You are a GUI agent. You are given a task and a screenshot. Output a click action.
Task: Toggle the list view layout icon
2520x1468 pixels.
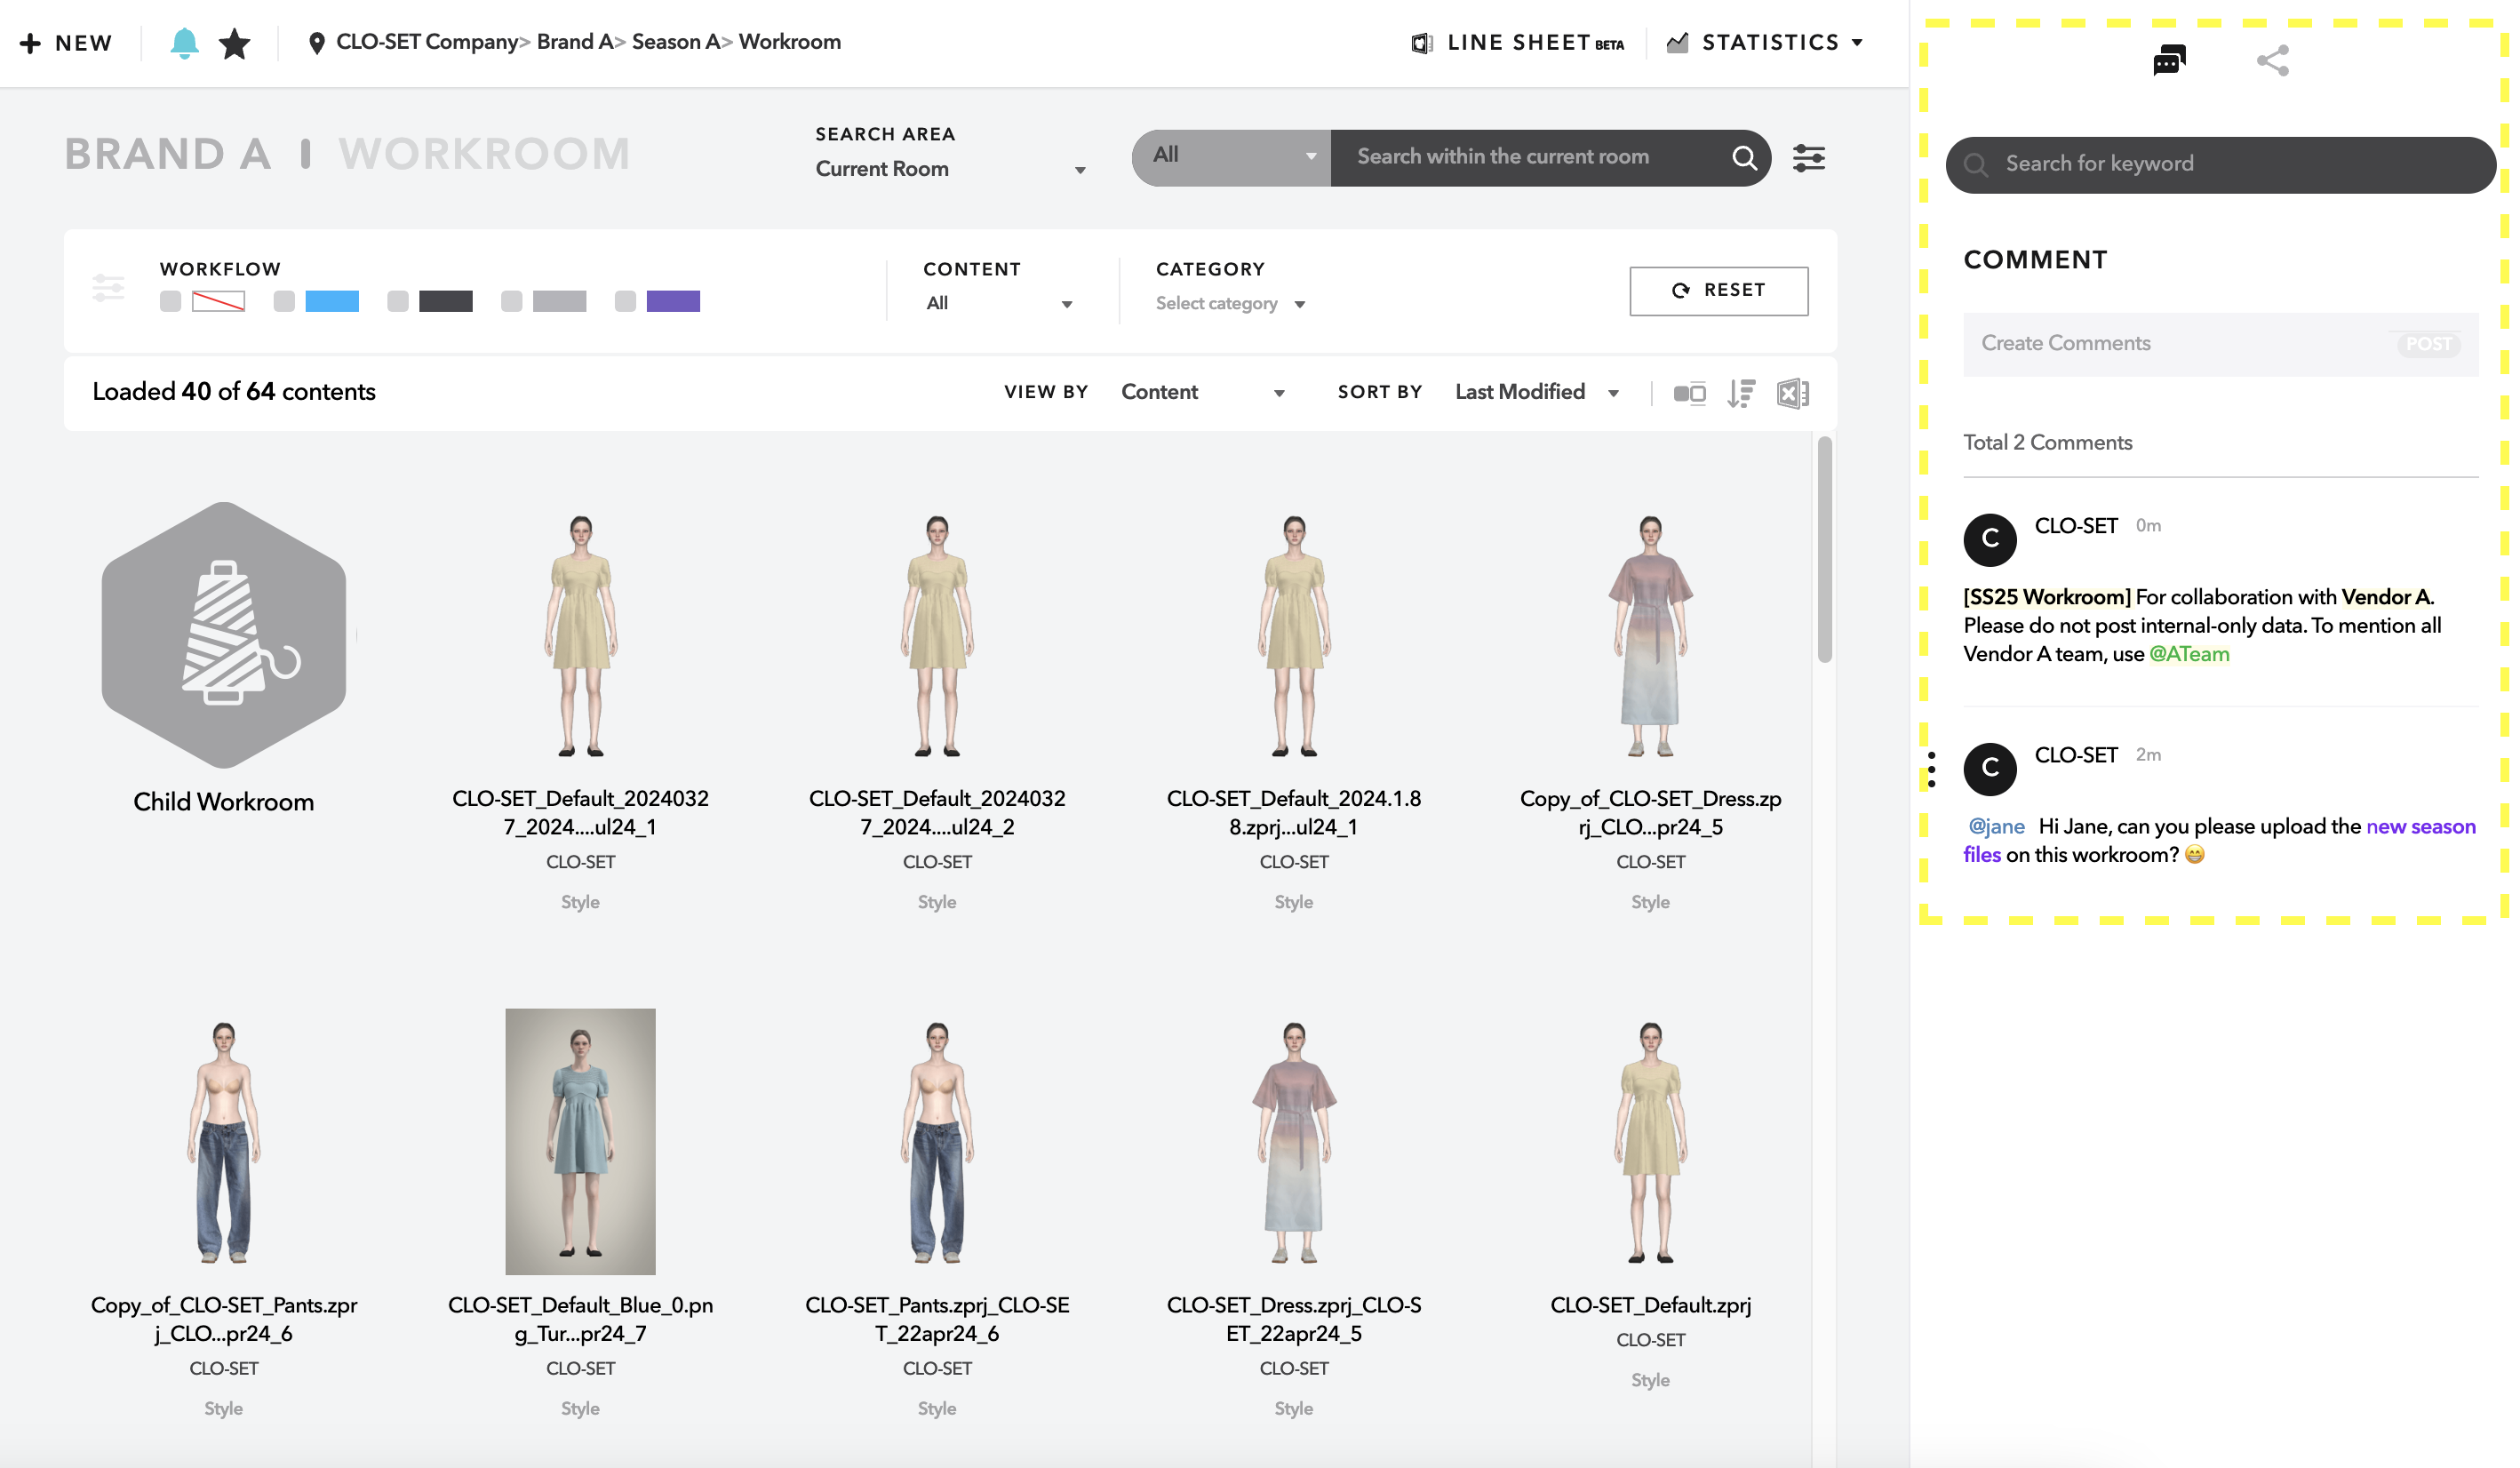[1742, 392]
